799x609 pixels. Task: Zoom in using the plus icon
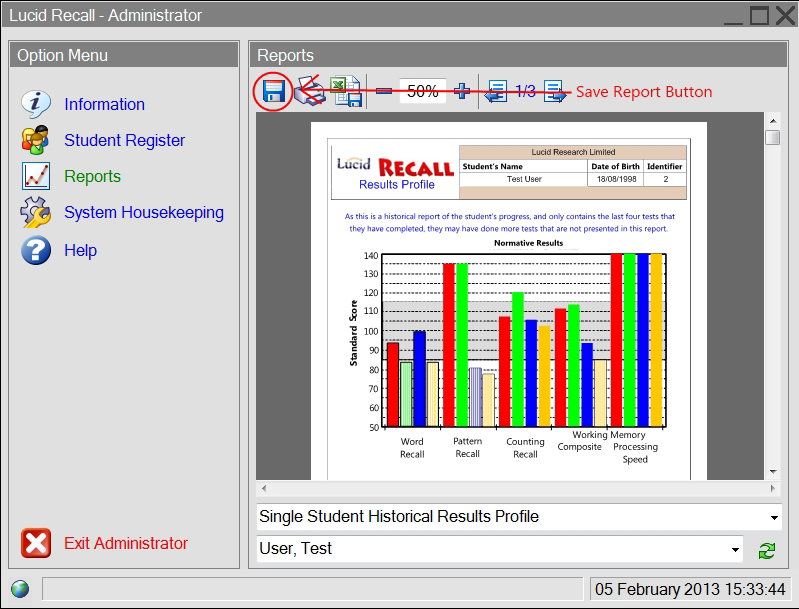462,91
